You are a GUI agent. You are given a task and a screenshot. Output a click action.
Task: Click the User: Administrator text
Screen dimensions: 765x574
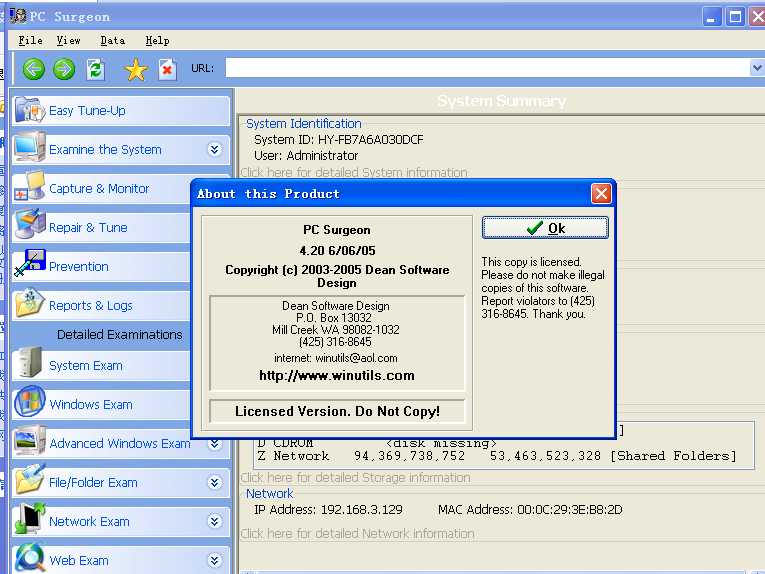pos(306,156)
